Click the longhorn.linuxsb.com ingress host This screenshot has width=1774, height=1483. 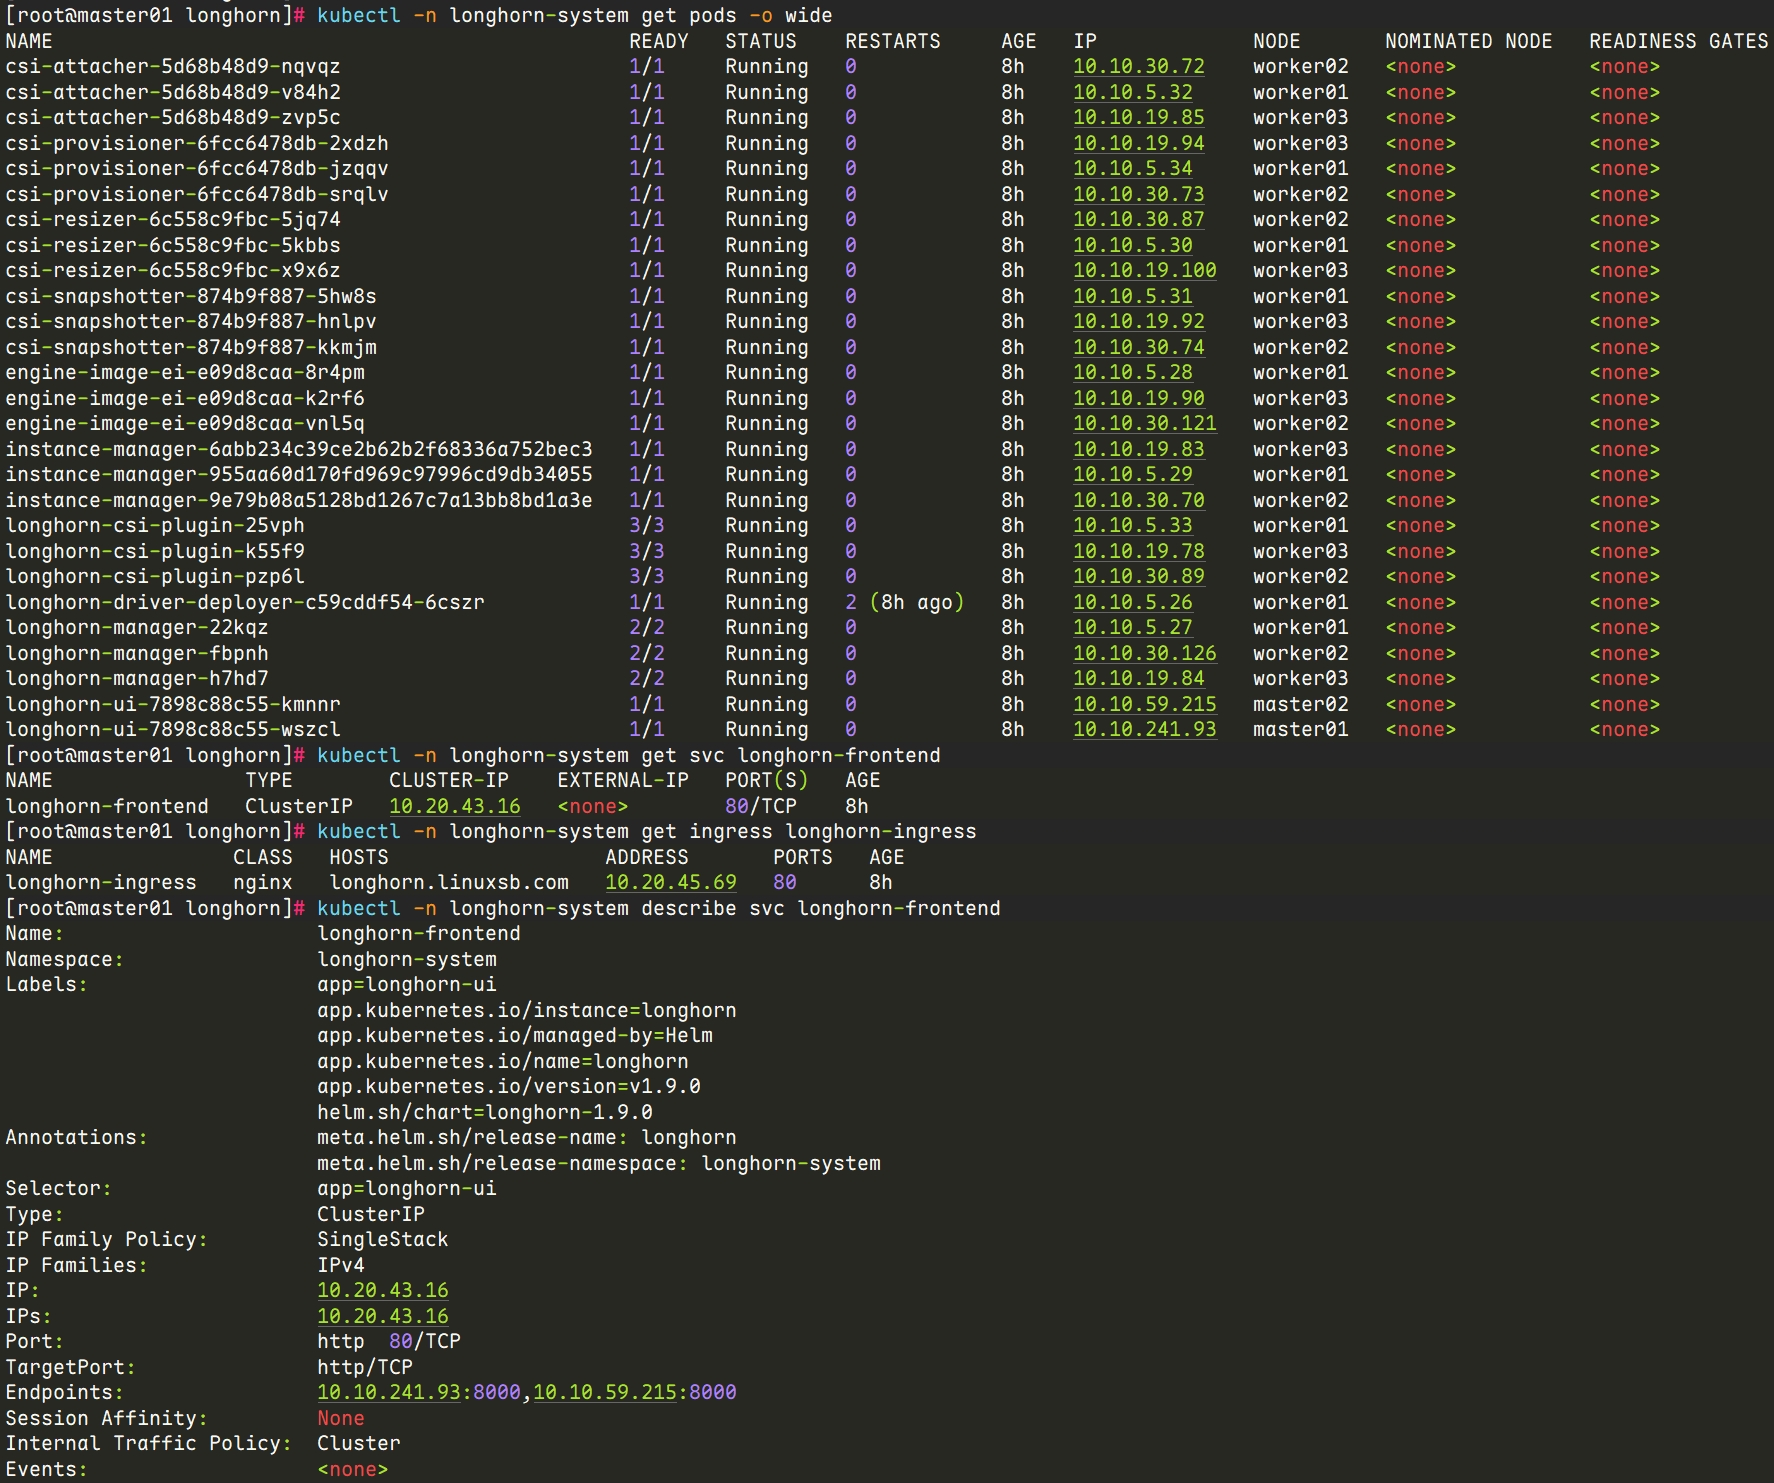click(x=448, y=883)
